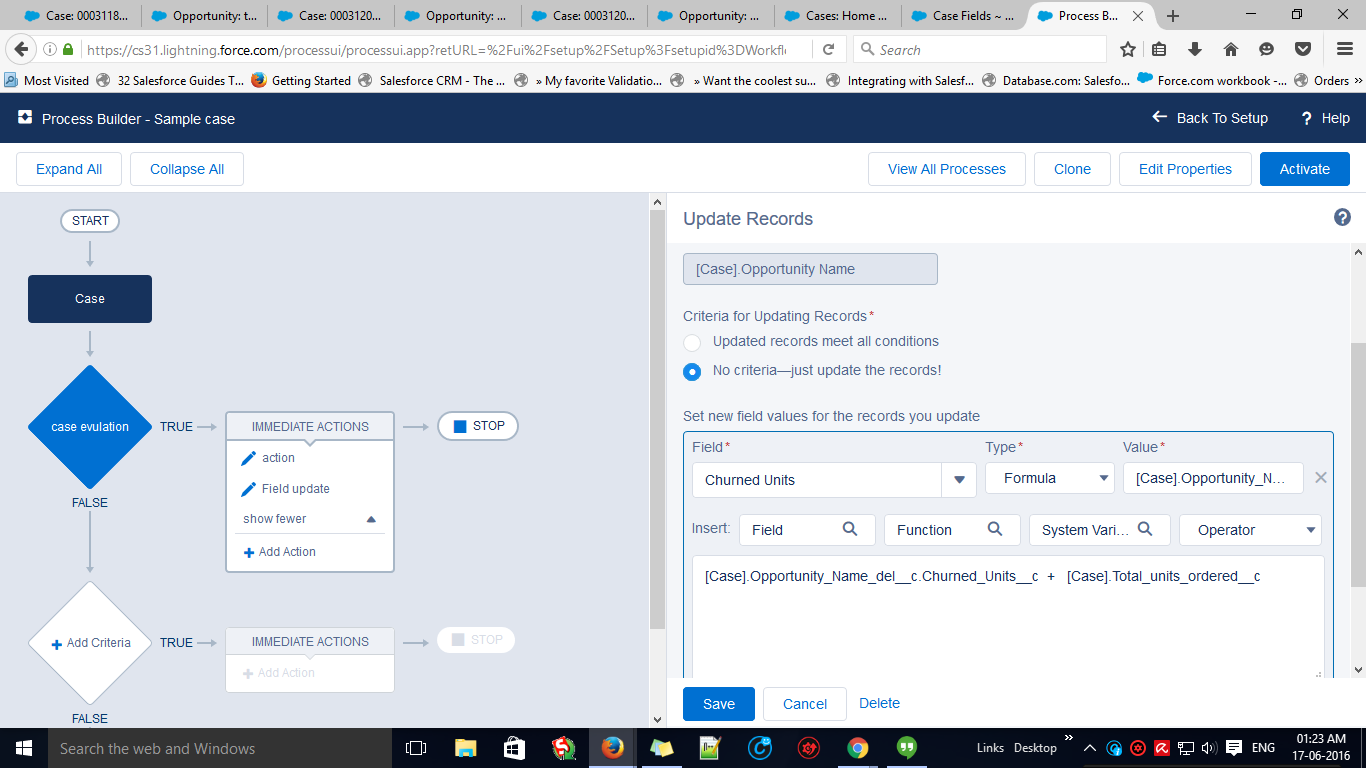Switch to the 'Opportunity: t...' browser tab
Image resolution: width=1366 pixels, height=768 pixels.
(204, 16)
